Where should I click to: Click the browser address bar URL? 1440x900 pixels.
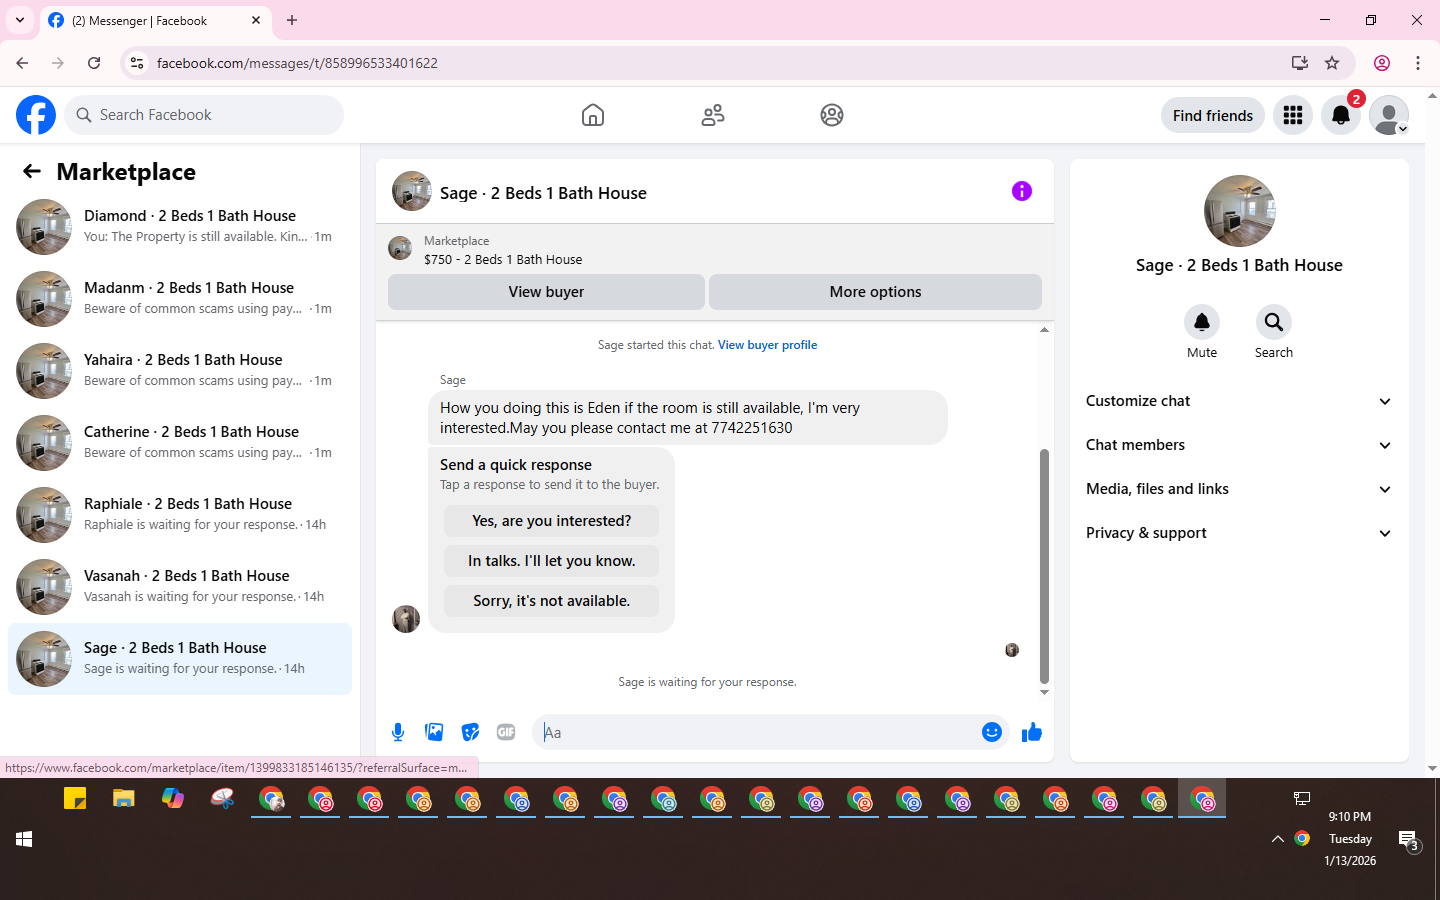297,63
